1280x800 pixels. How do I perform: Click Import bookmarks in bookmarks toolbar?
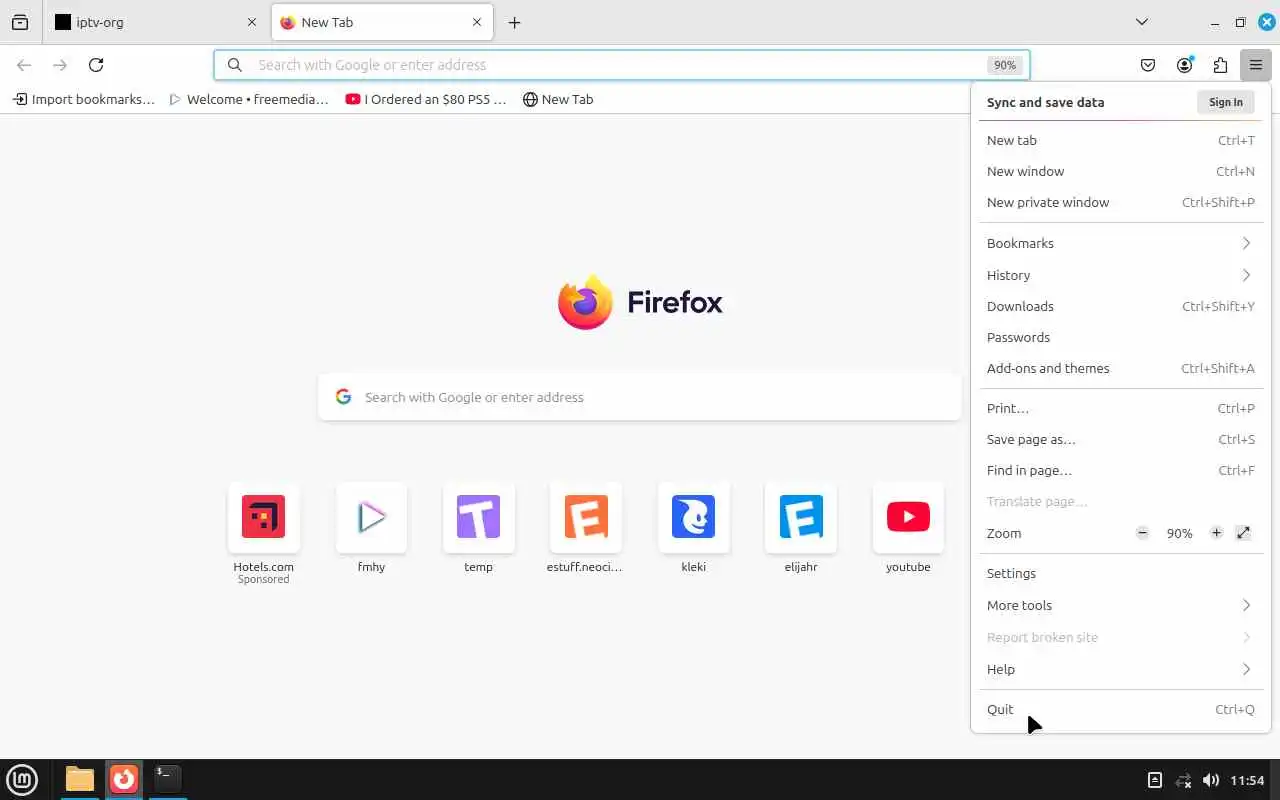click(x=84, y=99)
